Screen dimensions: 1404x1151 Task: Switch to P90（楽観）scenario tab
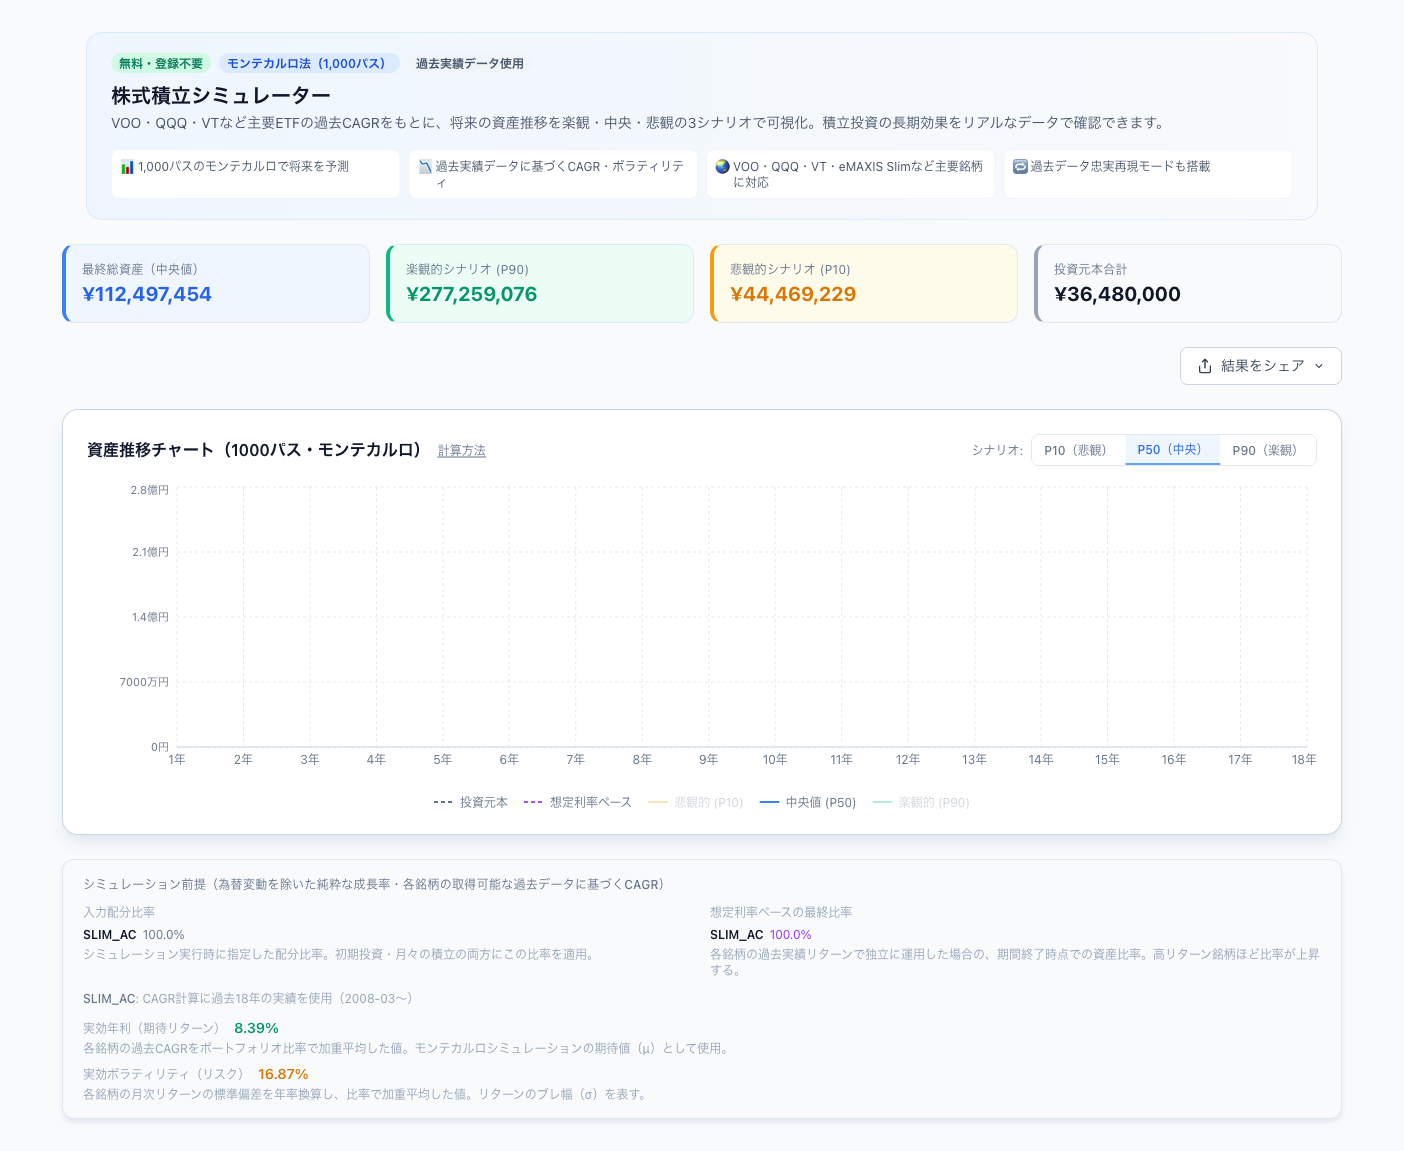coord(1267,450)
